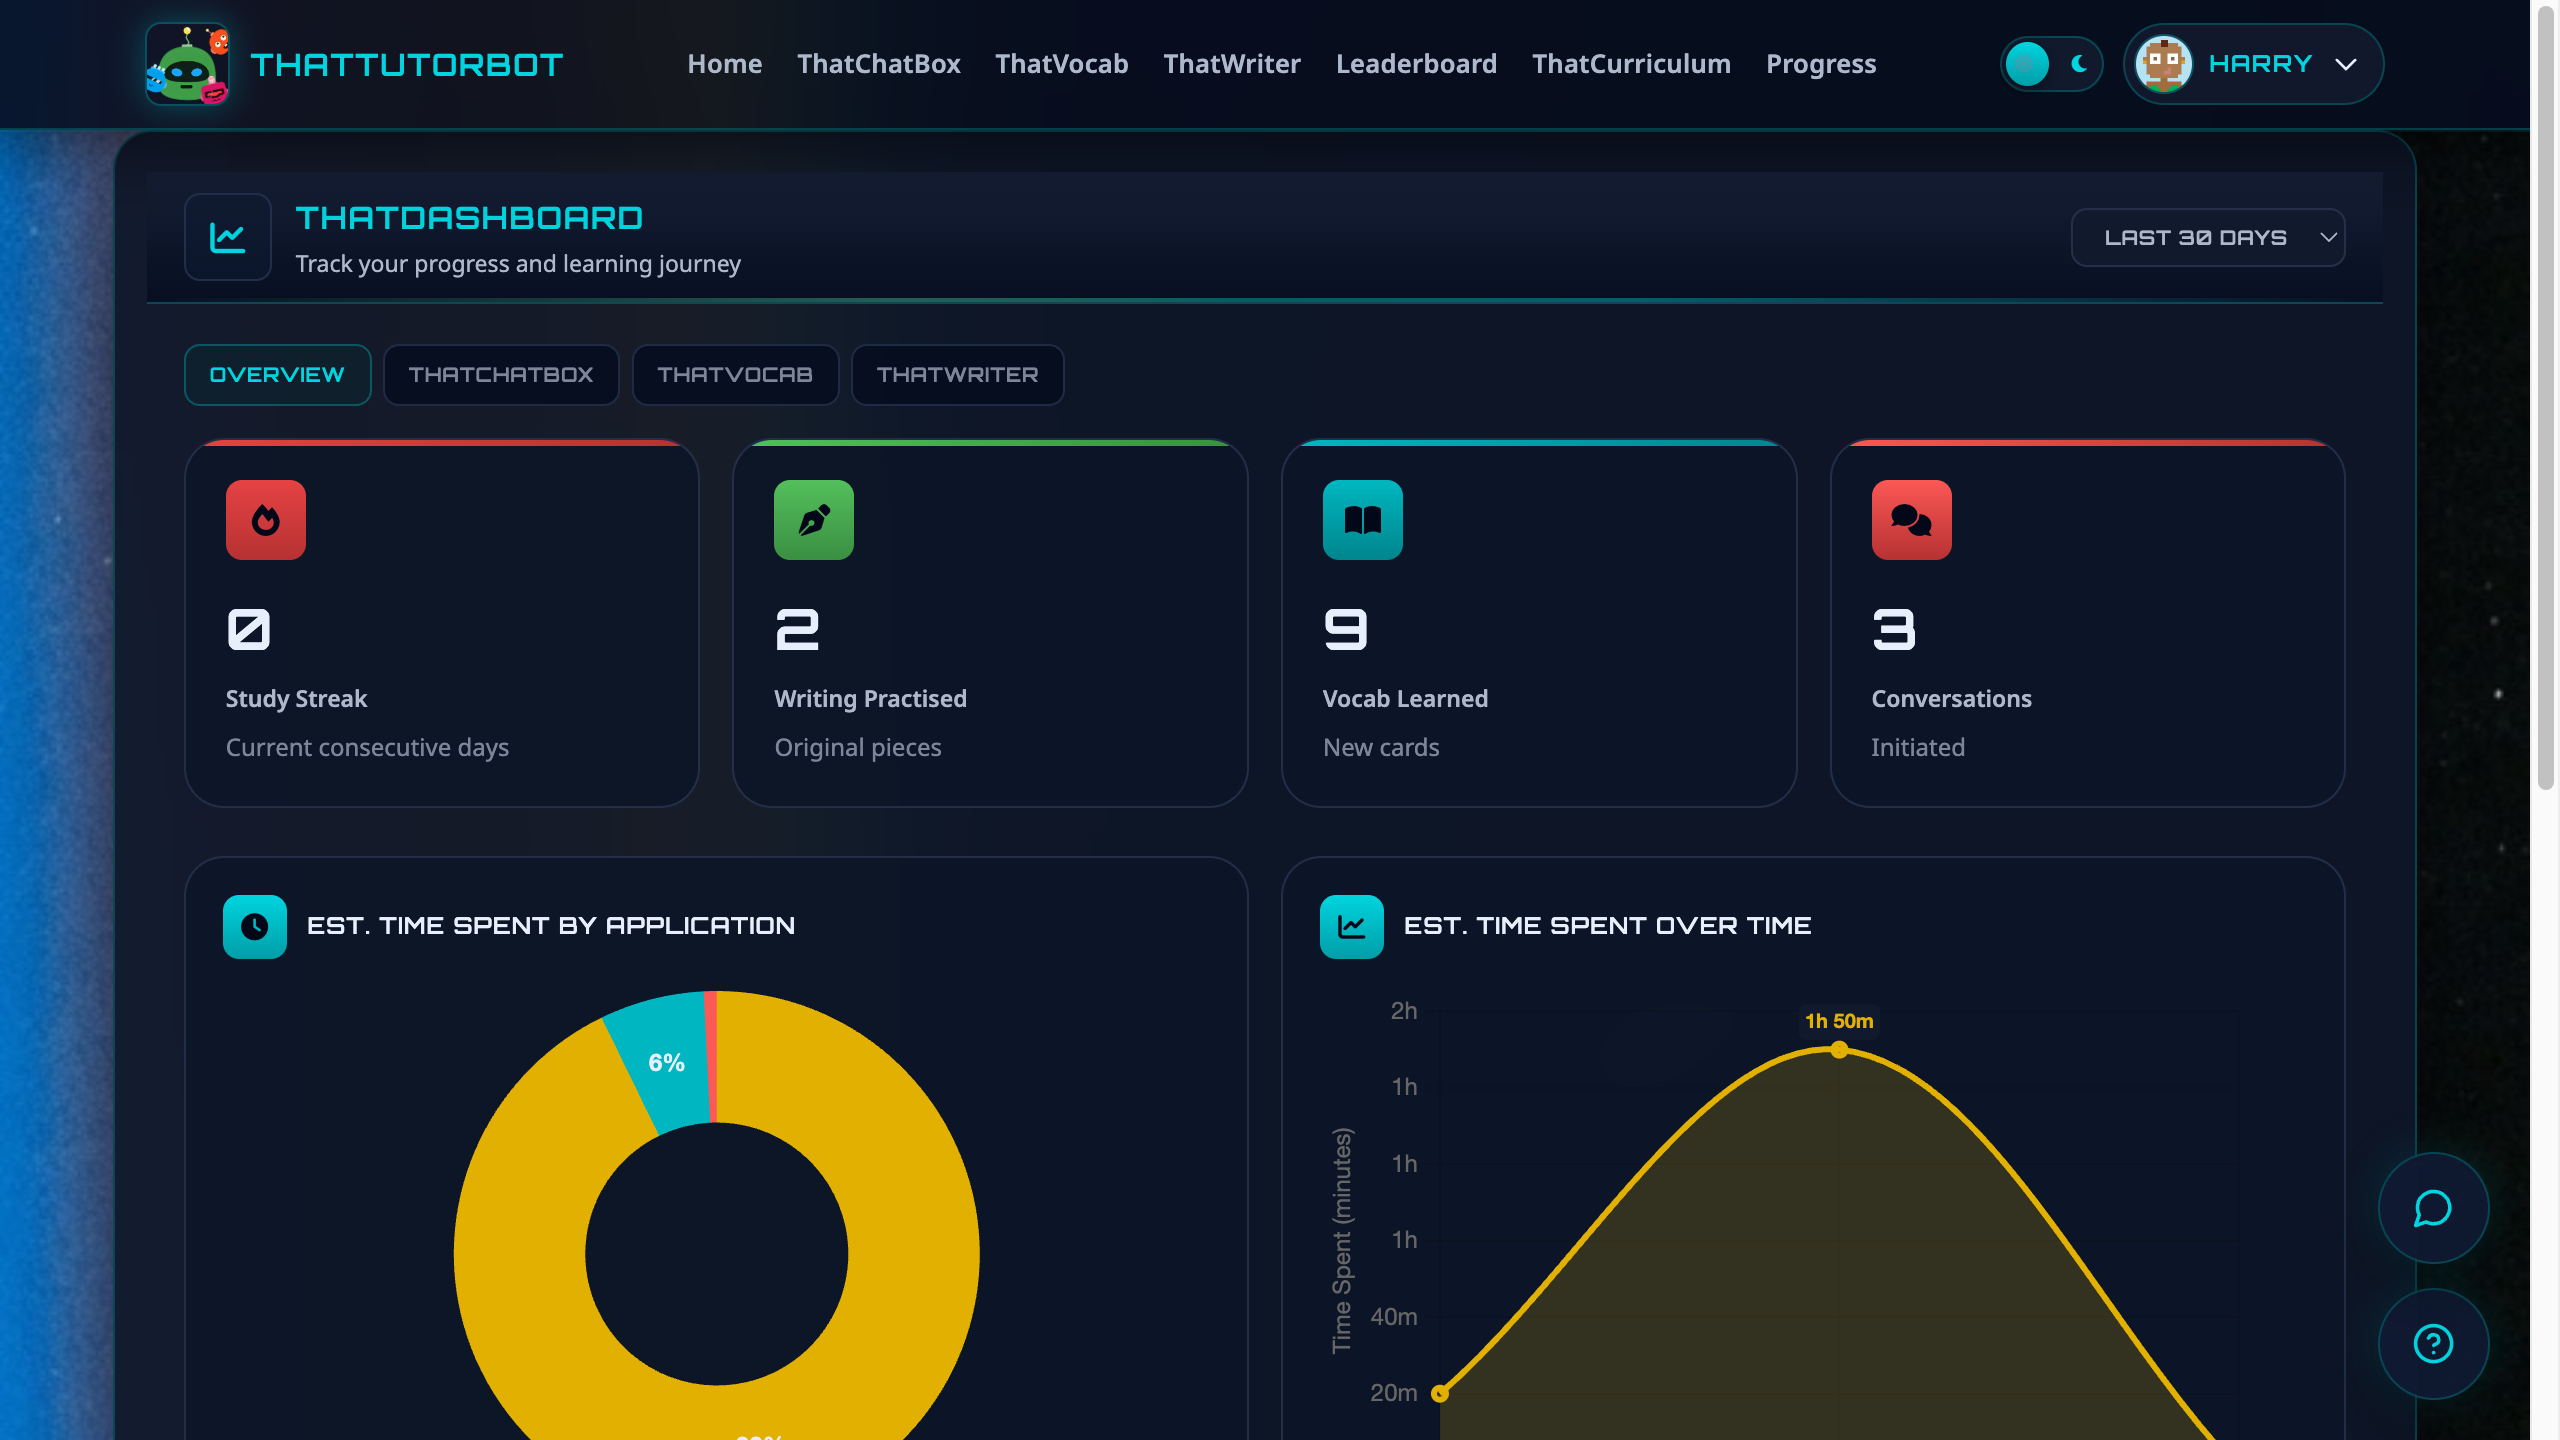Switch to the ThatChatBox dashboard tab
Image resolution: width=2560 pixels, height=1440 pixels.
(x=501, y=375)
